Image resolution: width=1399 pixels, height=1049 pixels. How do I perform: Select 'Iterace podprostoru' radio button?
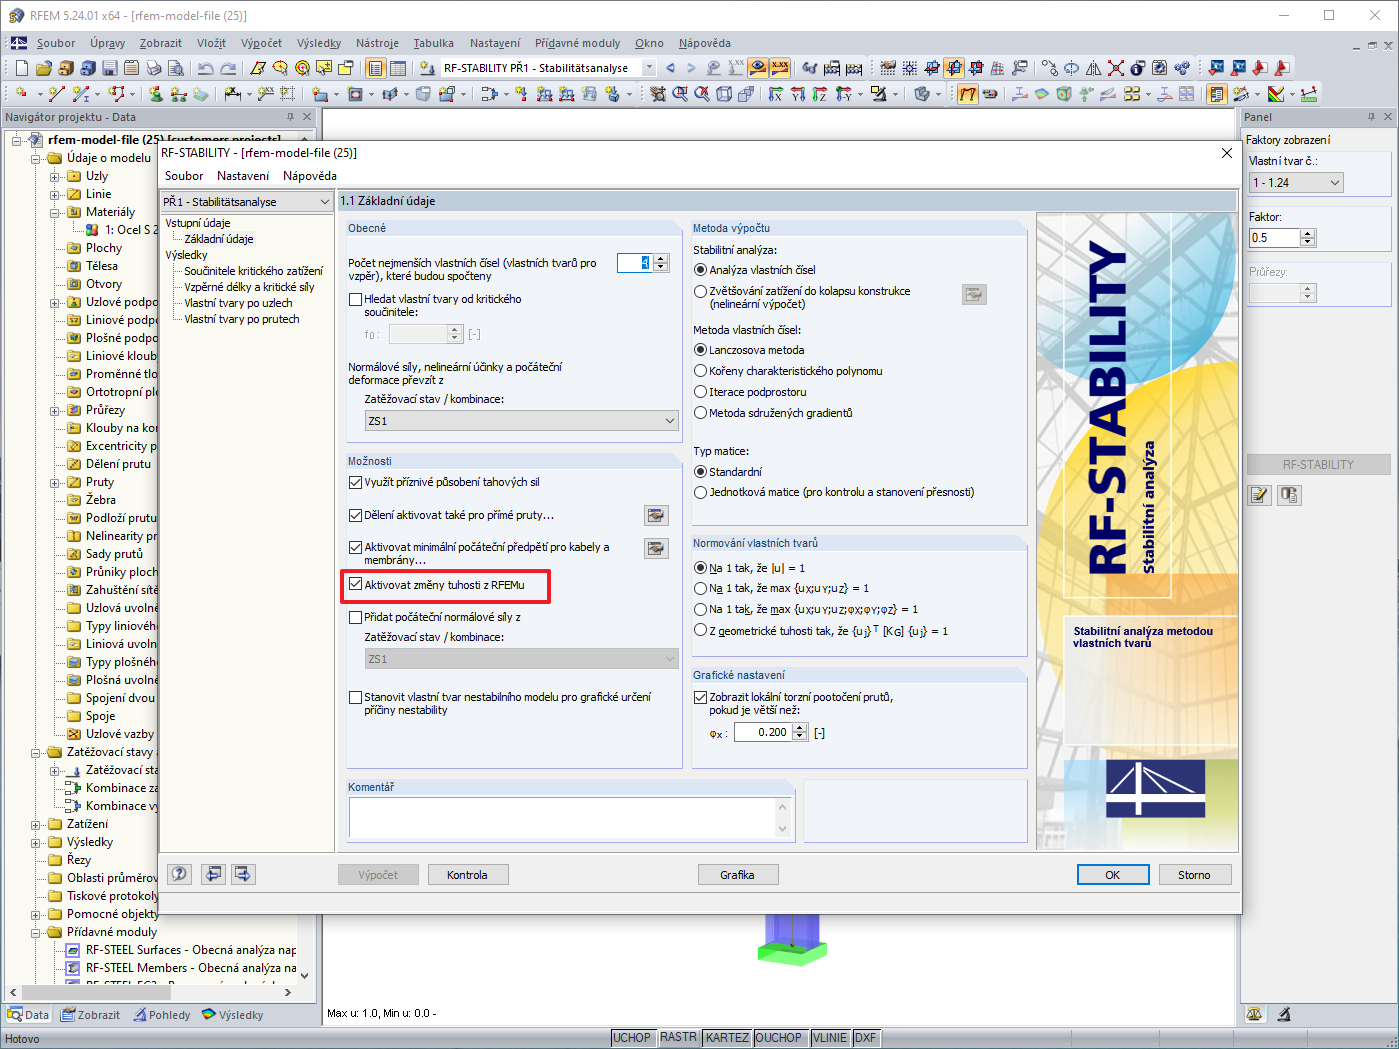pyautogui.click(x=701, y=392)
